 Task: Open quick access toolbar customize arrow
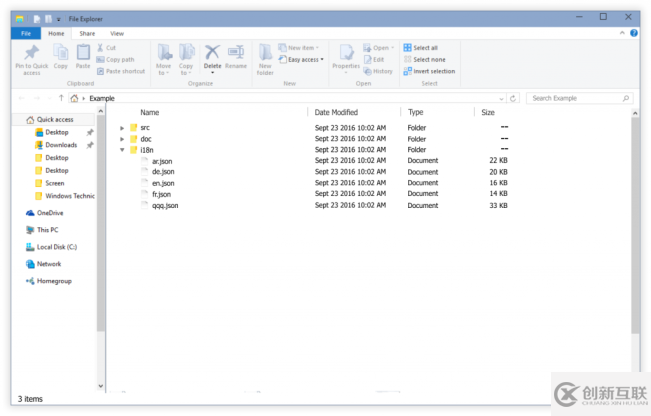pyautogui.click(x=59, y=19)
